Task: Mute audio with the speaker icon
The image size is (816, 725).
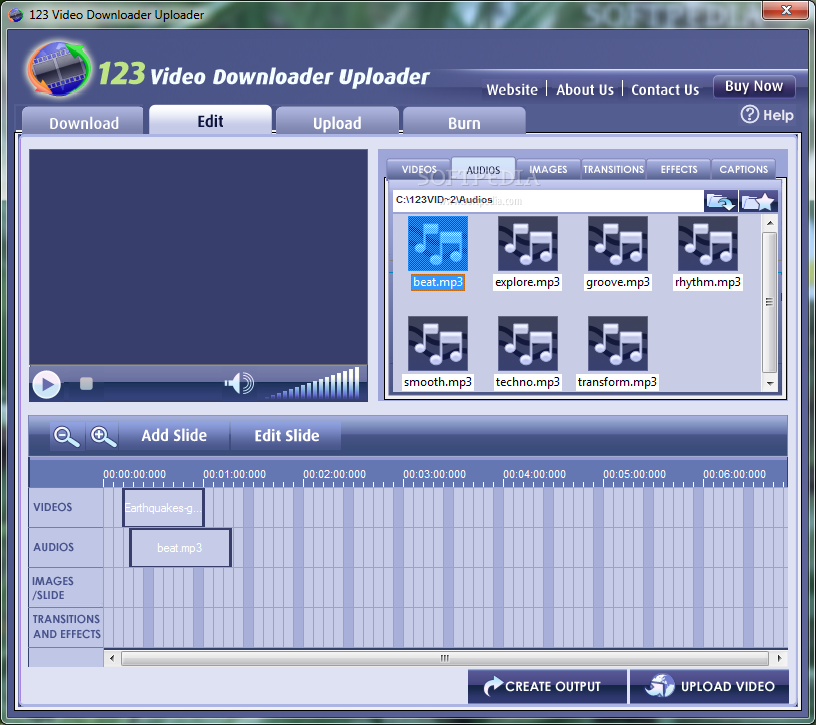Action: pos(239,383)
